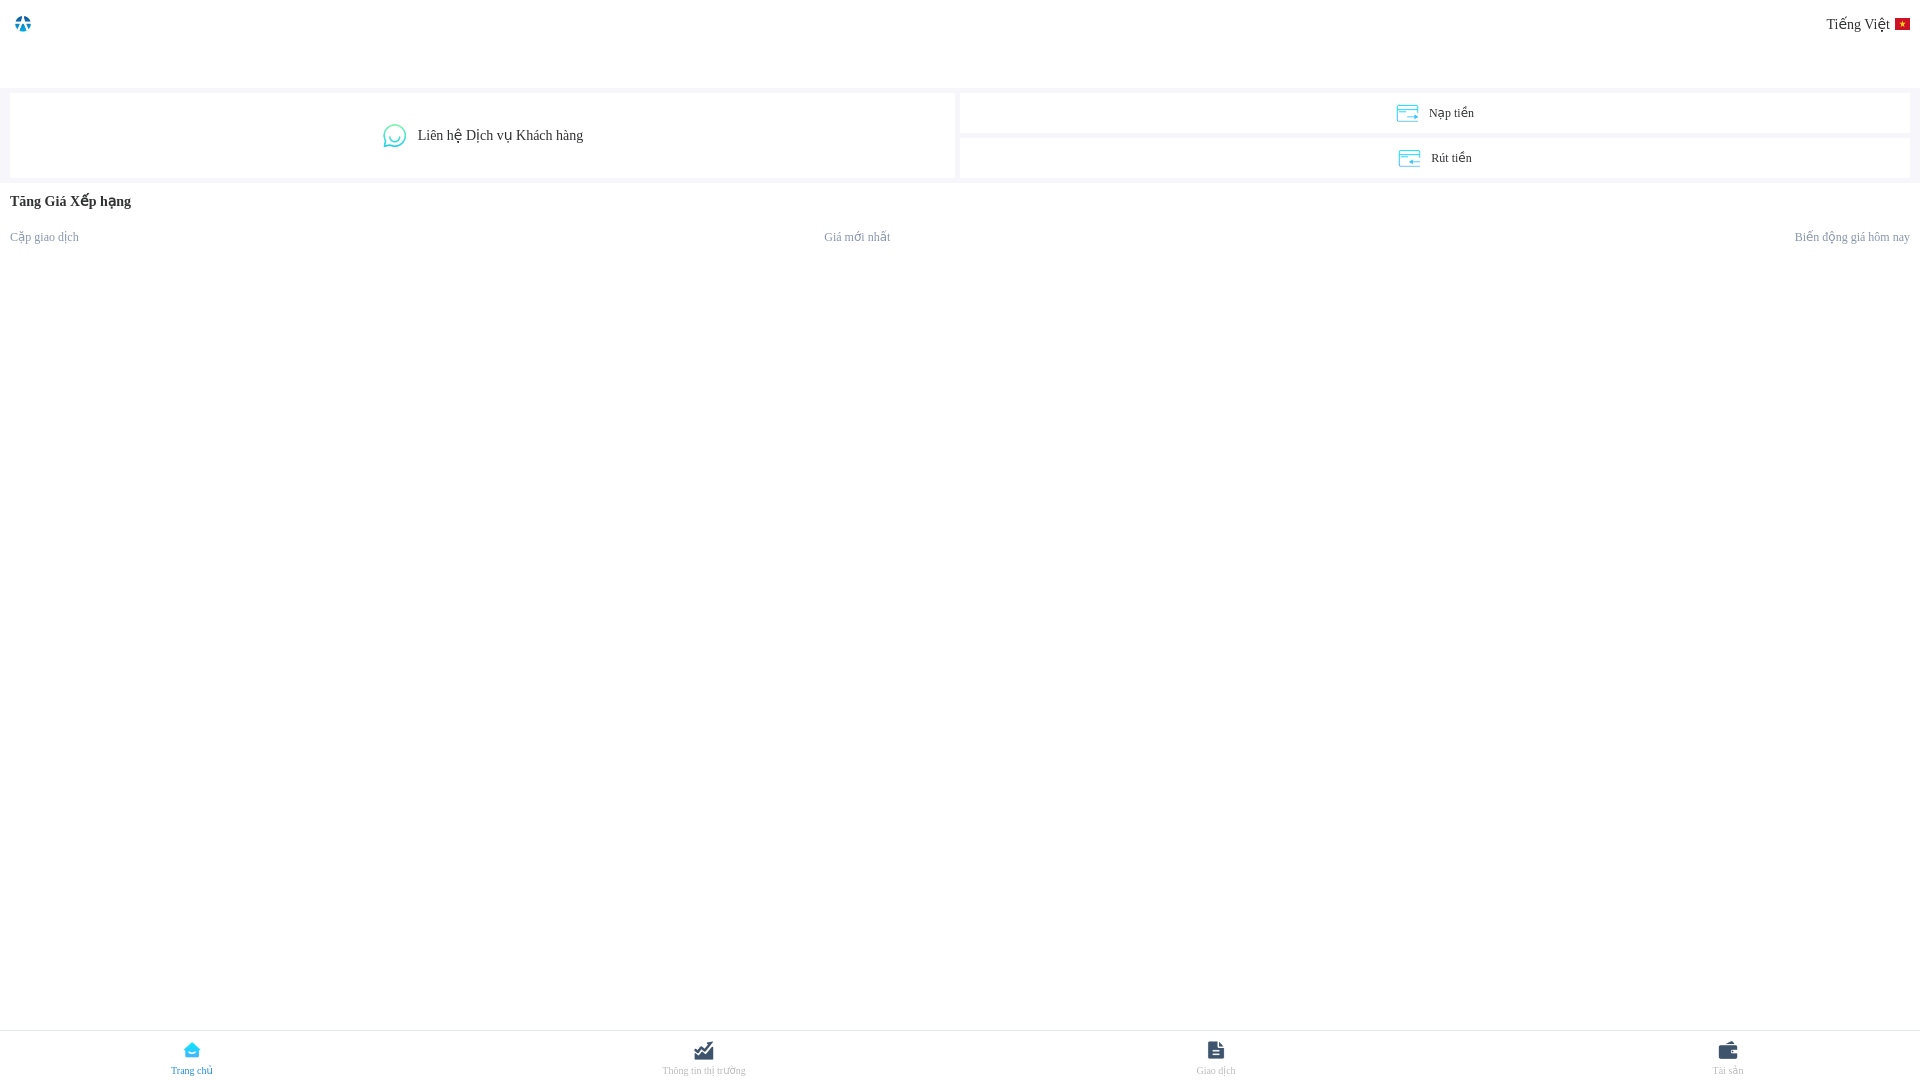Click the customer service chat bubble icon
The width and height of the screenshot is (1920, 1080).
pyautogui.click(x=395, y=136)
